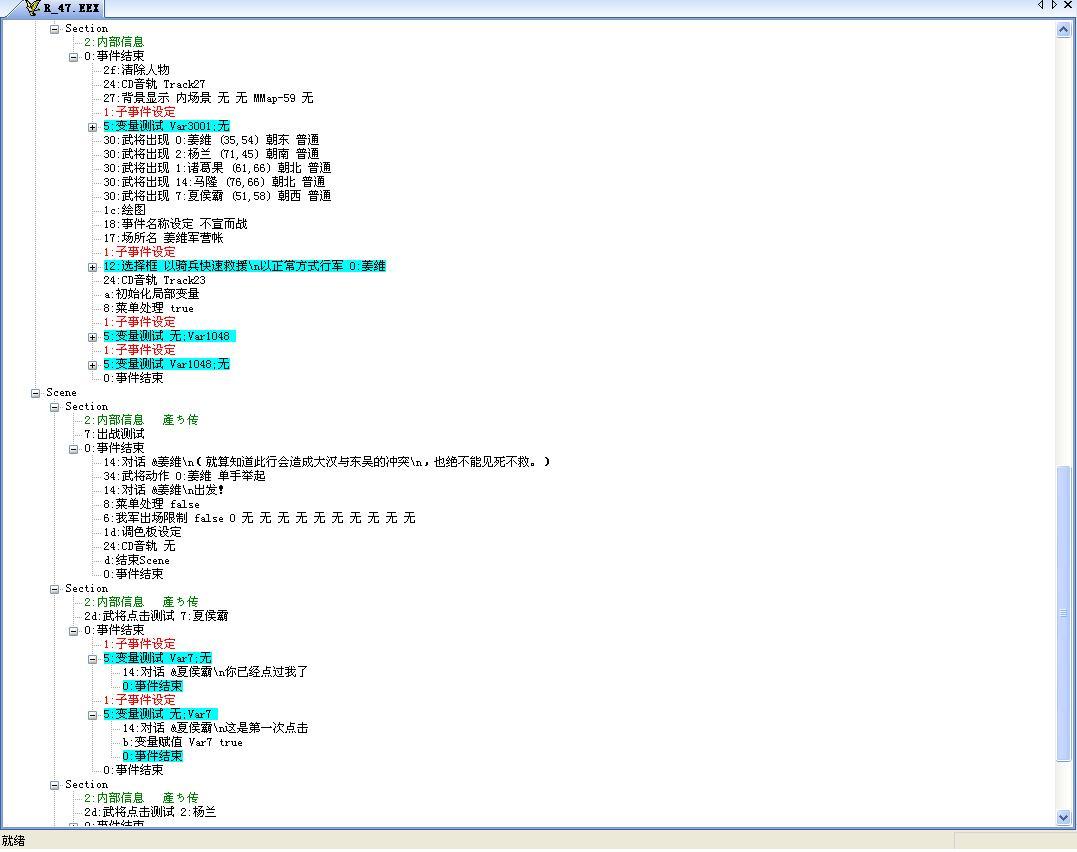This screenshot has height=852, width=1077.
Task: Select 2f:清除人物 row
Action: pyautogui.click(x=136, y=70)
